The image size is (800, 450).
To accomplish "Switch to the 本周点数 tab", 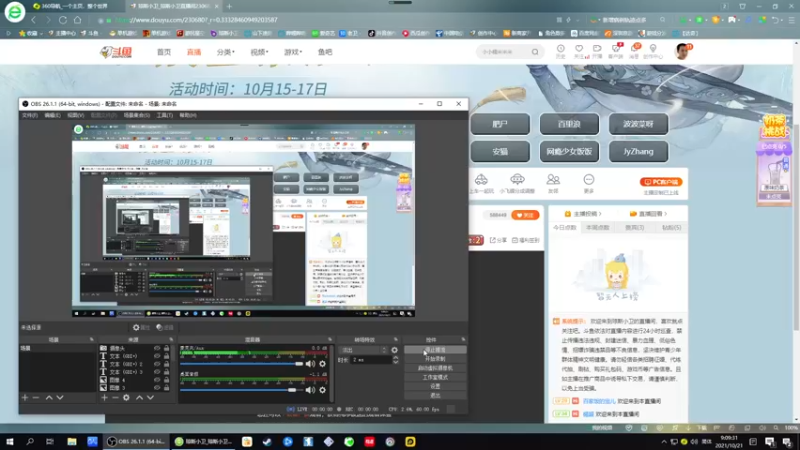I will [597, 228].
